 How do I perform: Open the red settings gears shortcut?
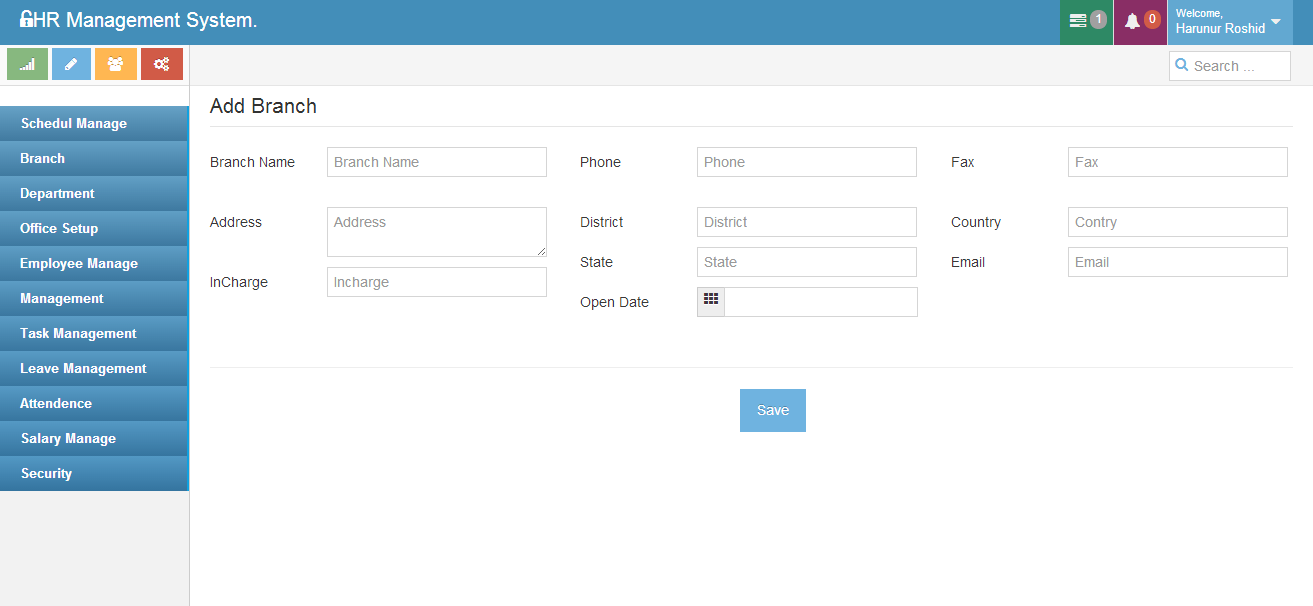[x=161, y=64]
